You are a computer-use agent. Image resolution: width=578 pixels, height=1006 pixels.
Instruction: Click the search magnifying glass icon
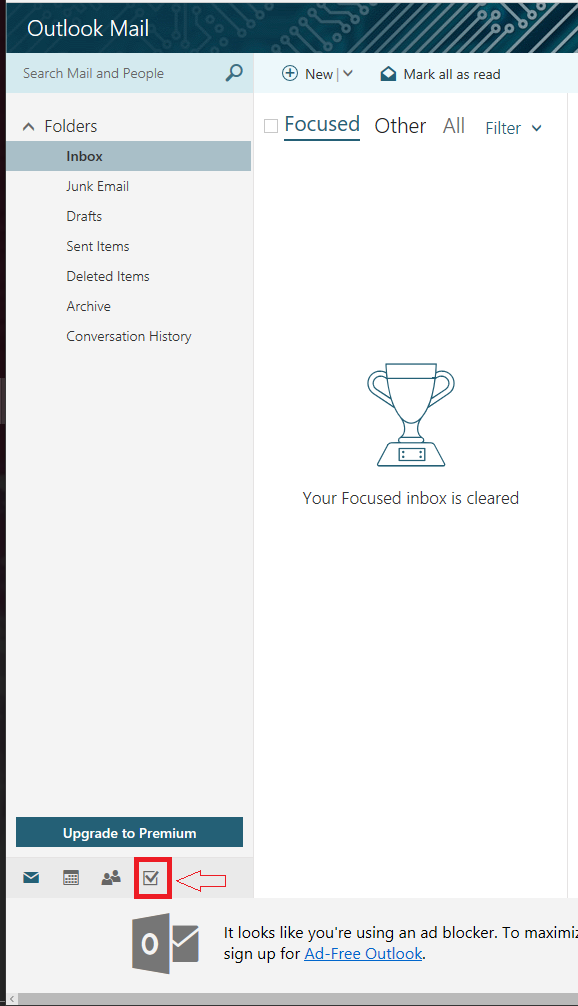(x=234, y=72)
